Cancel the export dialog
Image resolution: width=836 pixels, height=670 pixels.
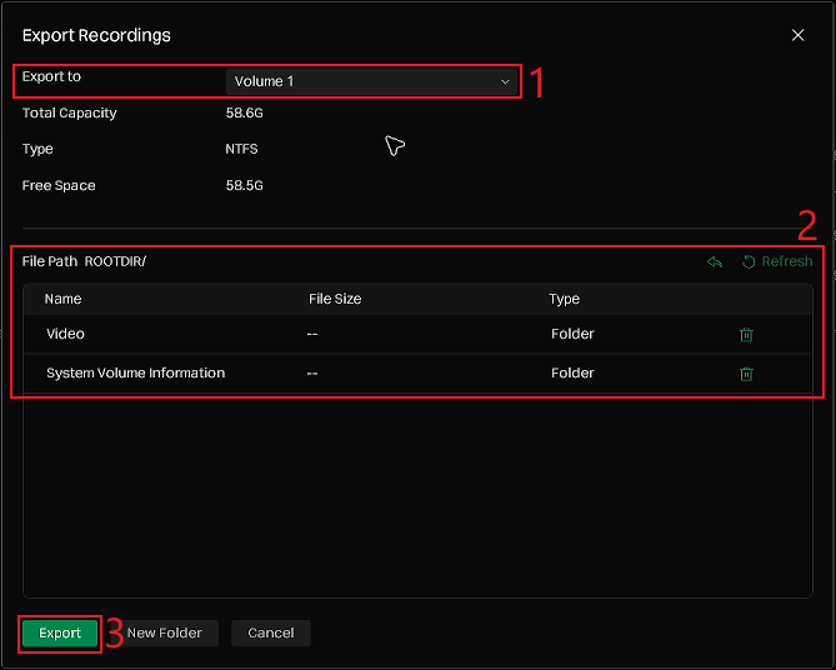click(x=271, y=633)
